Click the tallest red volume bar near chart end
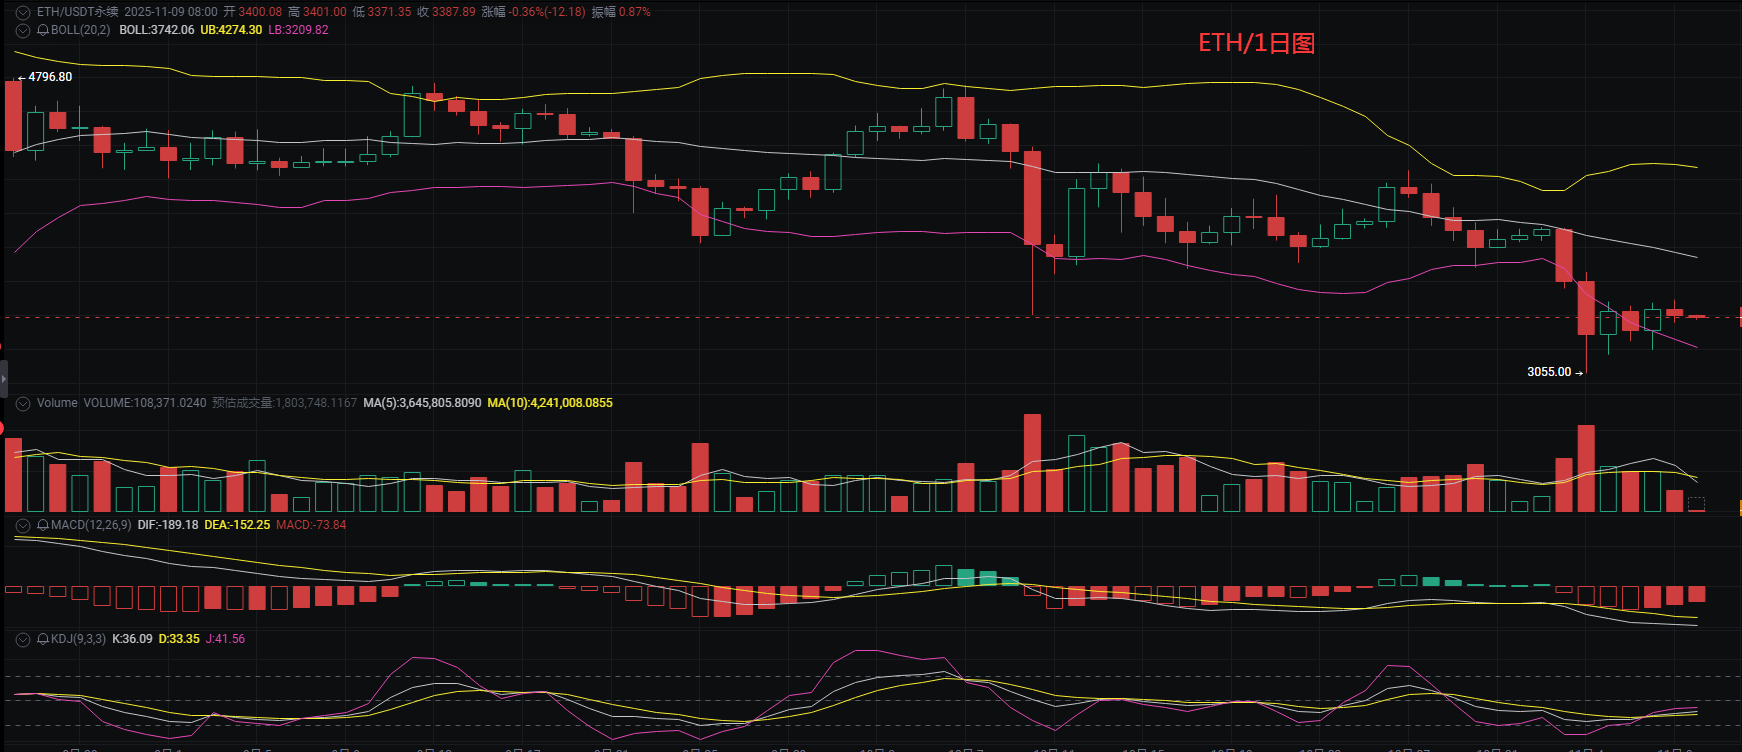This screenshot has width=1742, height=752. coord(1586,468)
